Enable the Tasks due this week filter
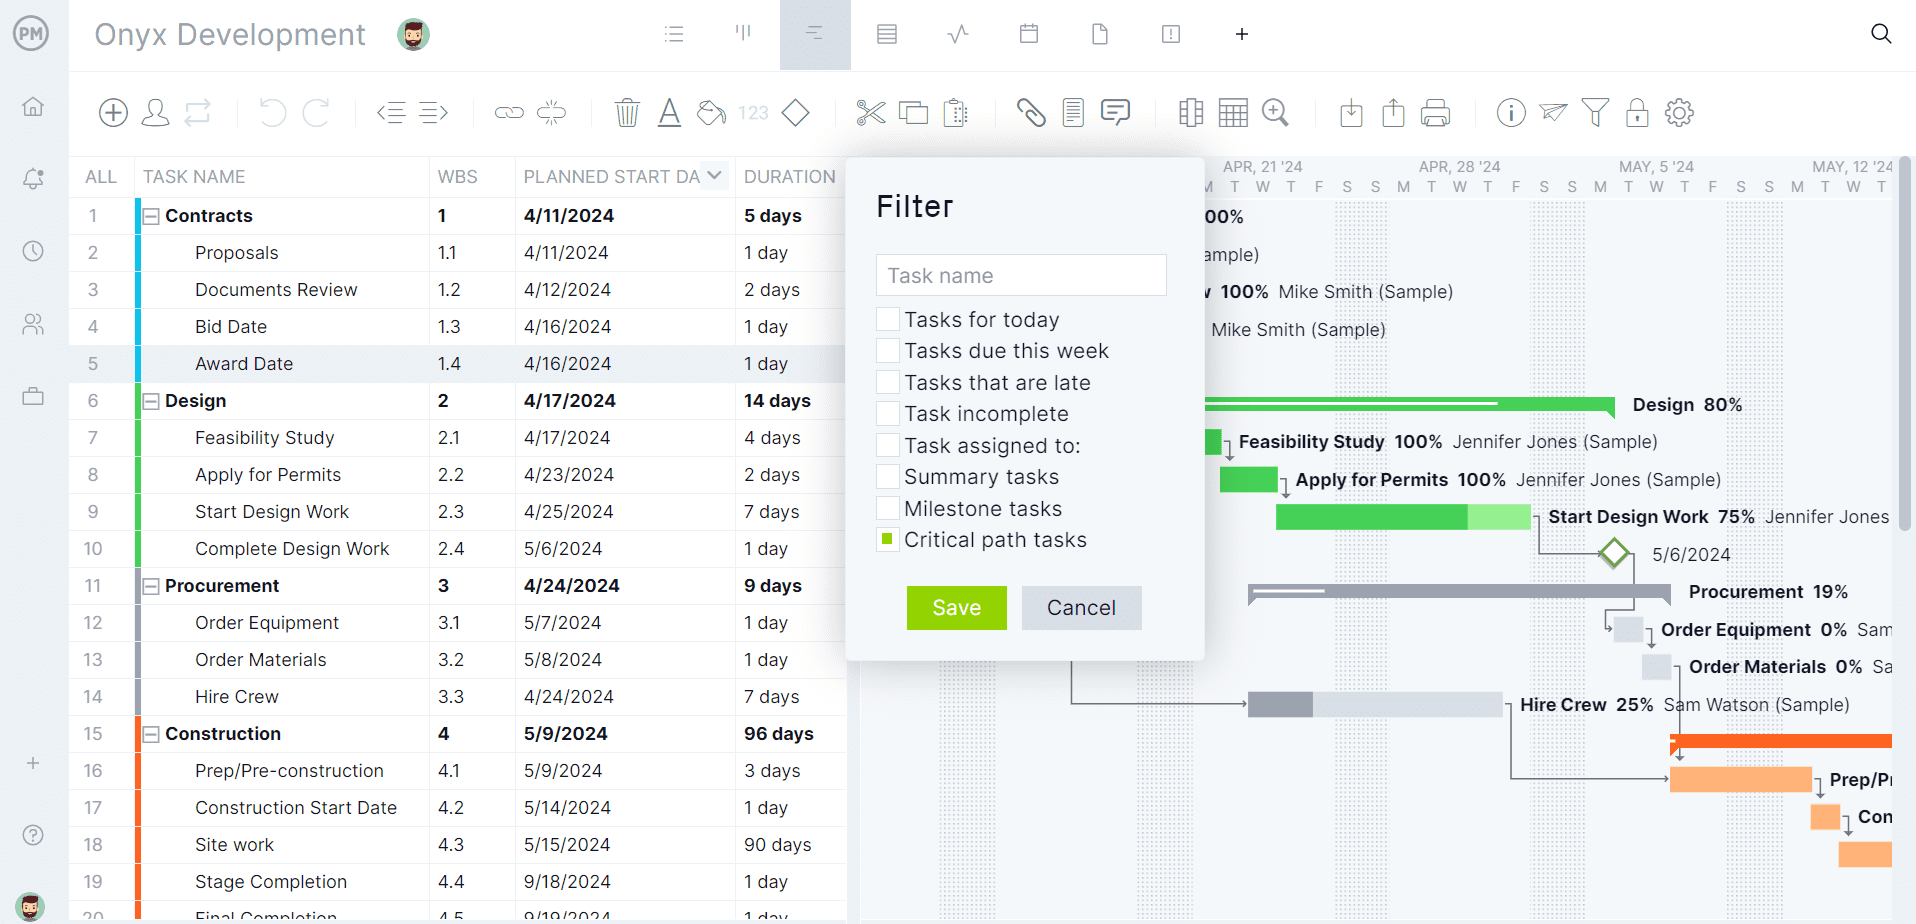The image size is (1916, 924). point(887,350)
